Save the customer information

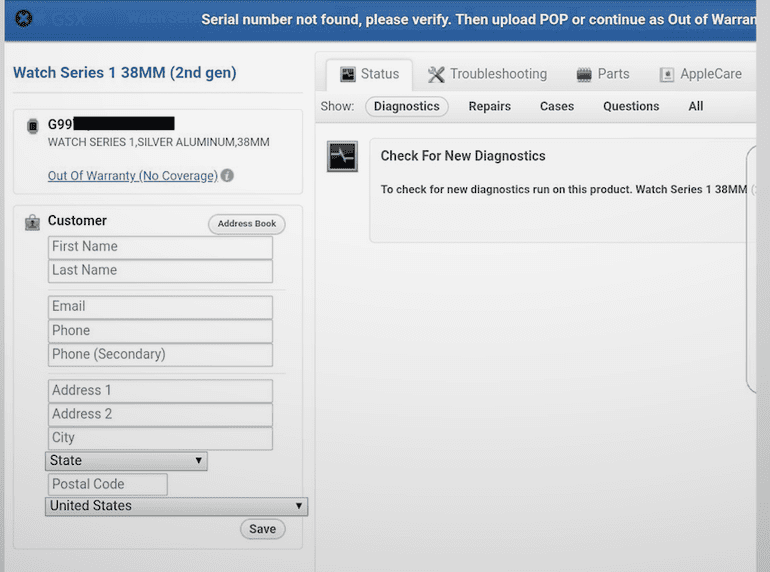(262, 529)
